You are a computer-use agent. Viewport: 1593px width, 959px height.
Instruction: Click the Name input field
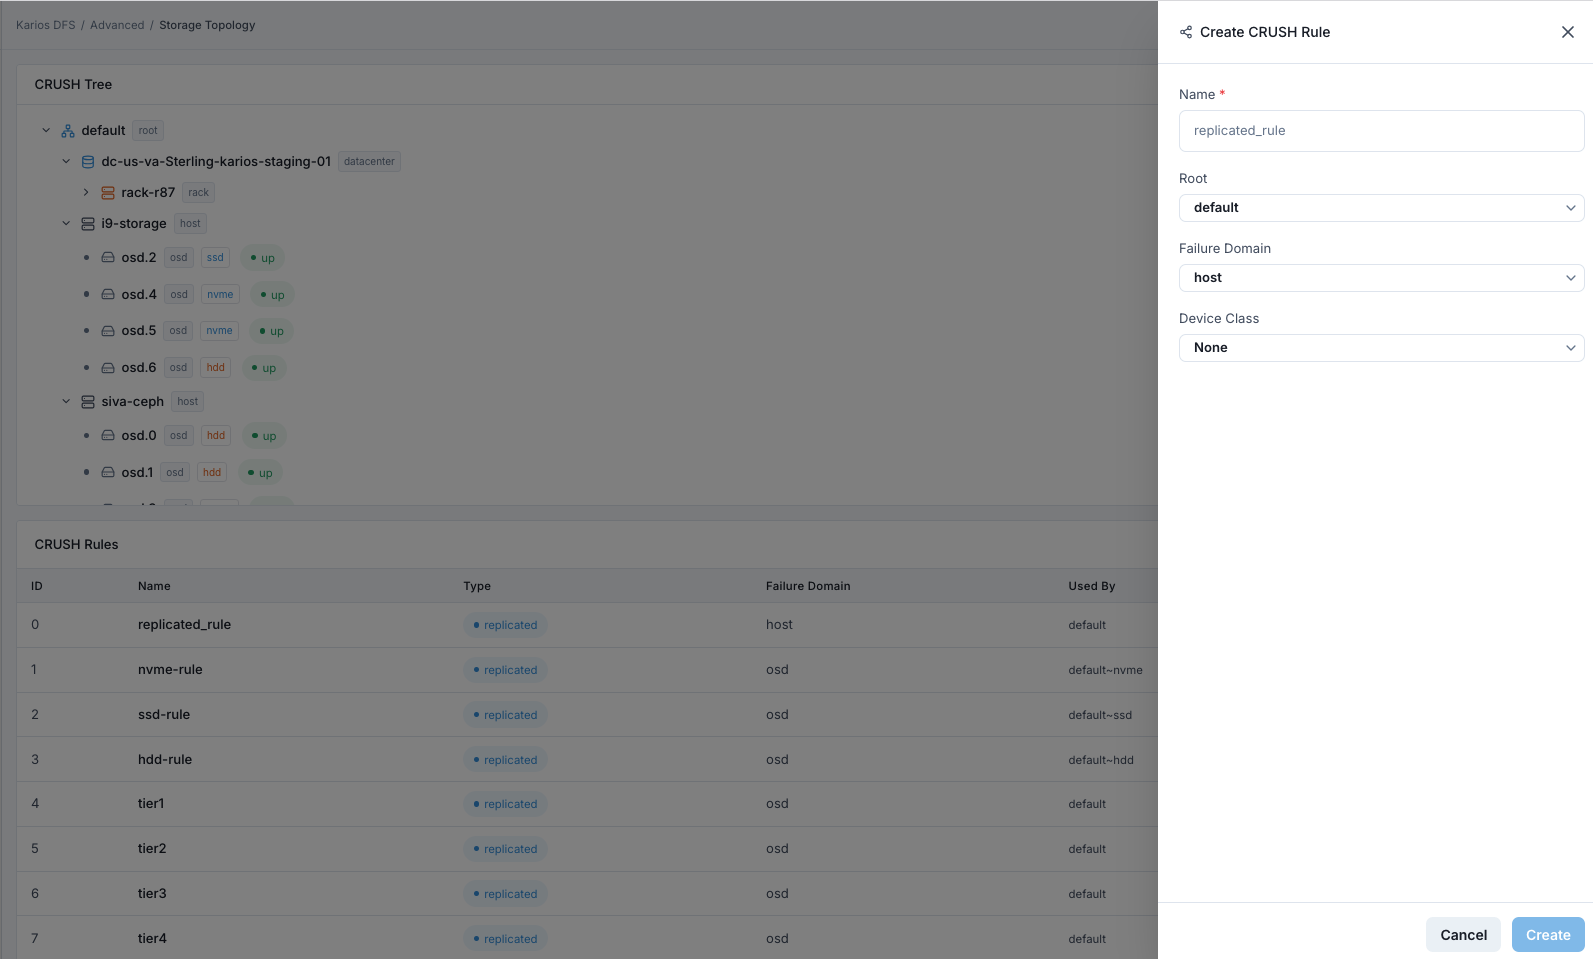coord(1381,131)
